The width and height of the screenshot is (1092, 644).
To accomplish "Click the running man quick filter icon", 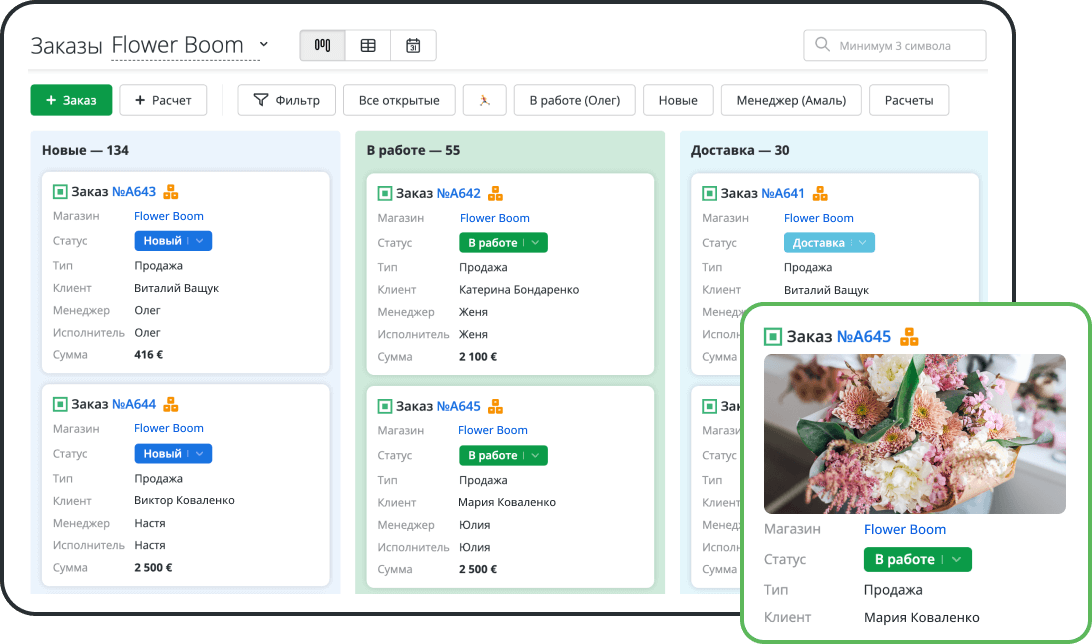I will click(x=484, y=100).
